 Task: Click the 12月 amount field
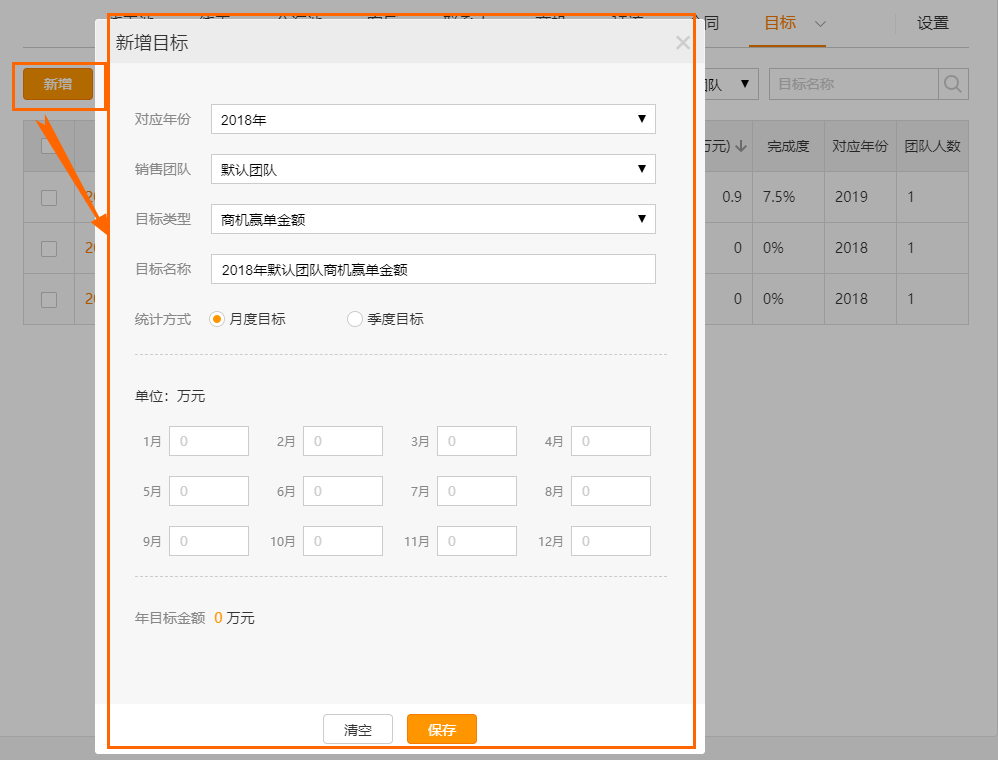611,541
